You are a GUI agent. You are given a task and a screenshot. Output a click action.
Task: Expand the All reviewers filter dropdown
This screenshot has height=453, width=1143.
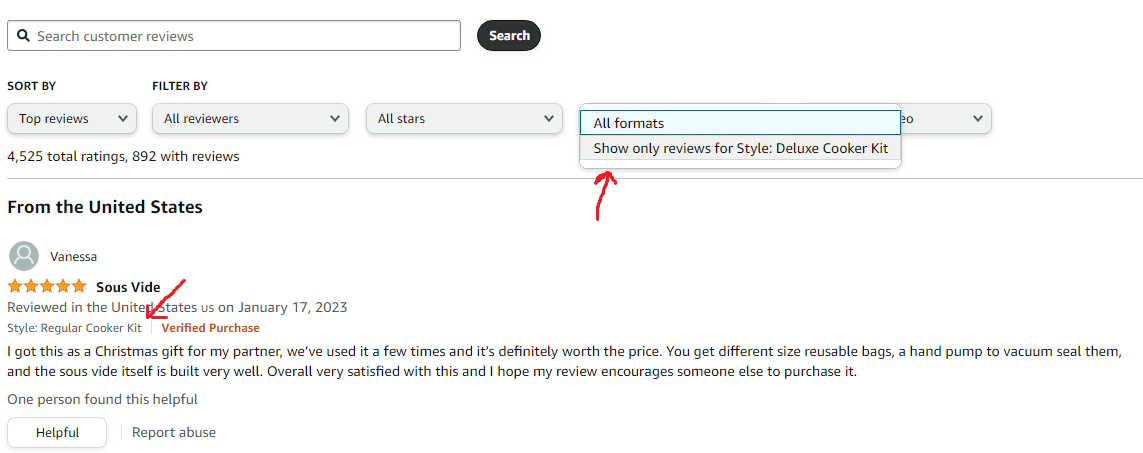point(250,119)
